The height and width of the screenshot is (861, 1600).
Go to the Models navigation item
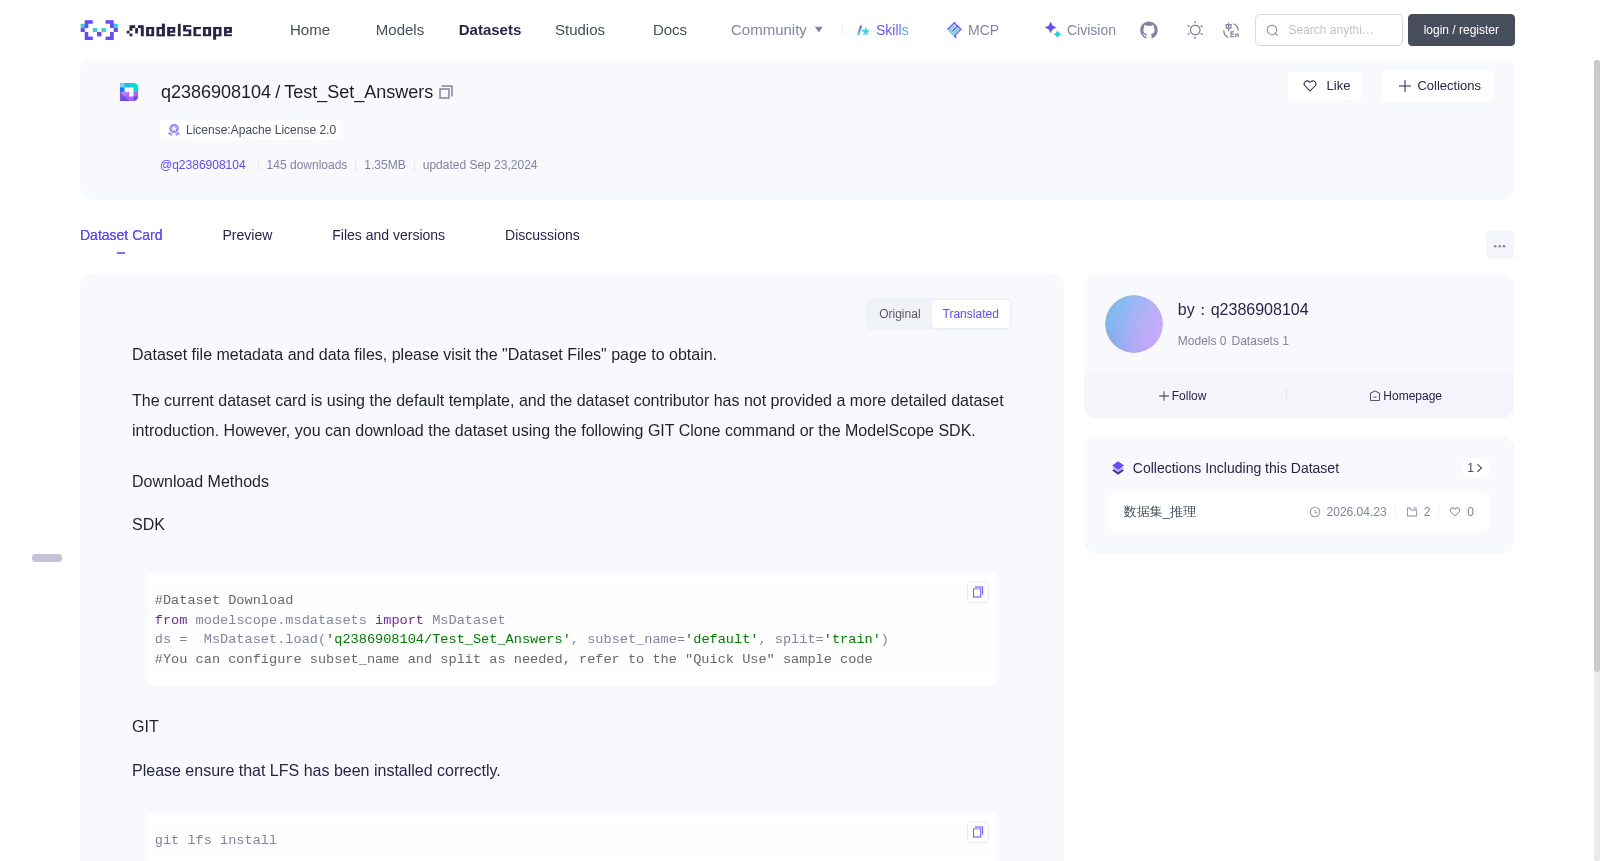pos(400,30)
